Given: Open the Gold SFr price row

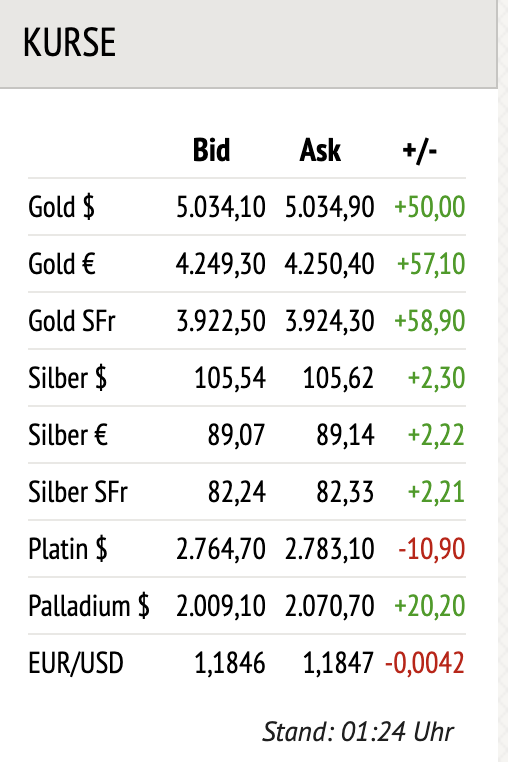Looking at the screenshot, I should [247, 321].
